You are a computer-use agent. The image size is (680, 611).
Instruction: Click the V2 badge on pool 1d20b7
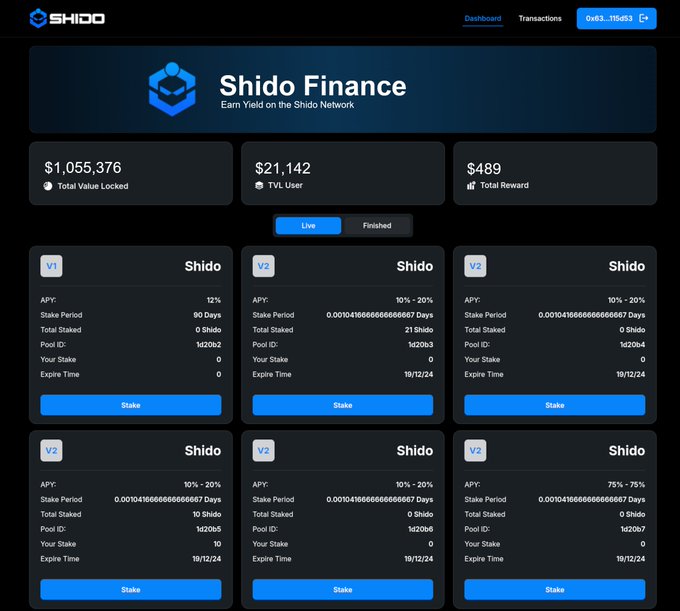475,450
